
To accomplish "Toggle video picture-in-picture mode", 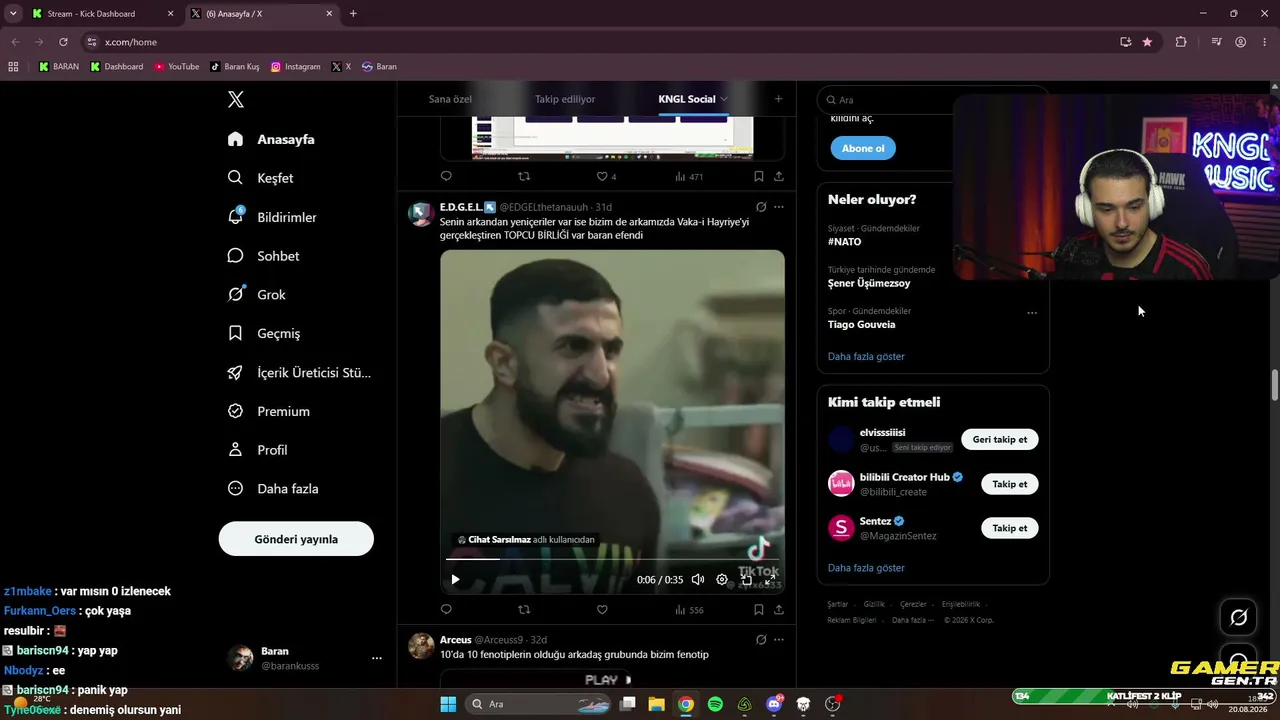I will tap(746, 579).
